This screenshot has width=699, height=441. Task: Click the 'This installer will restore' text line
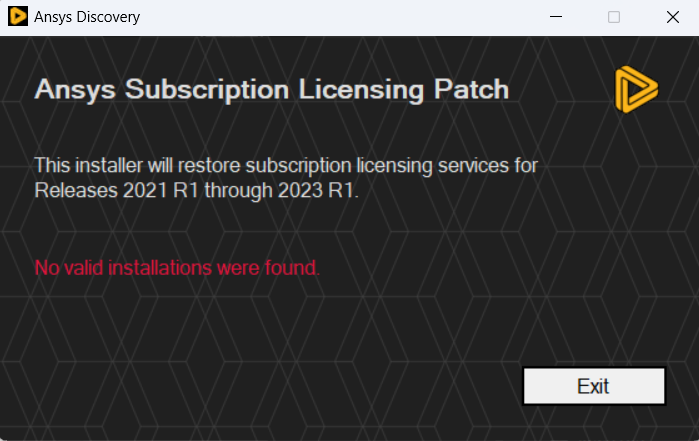coord(286,166)
